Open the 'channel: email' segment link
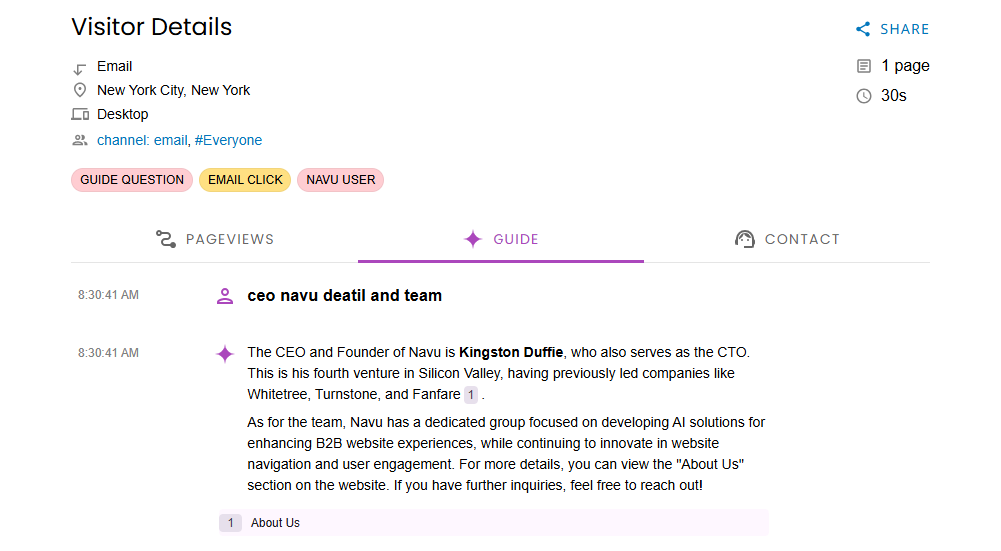This screenshot has height=551, width=1001. click(x=142, y=141)
